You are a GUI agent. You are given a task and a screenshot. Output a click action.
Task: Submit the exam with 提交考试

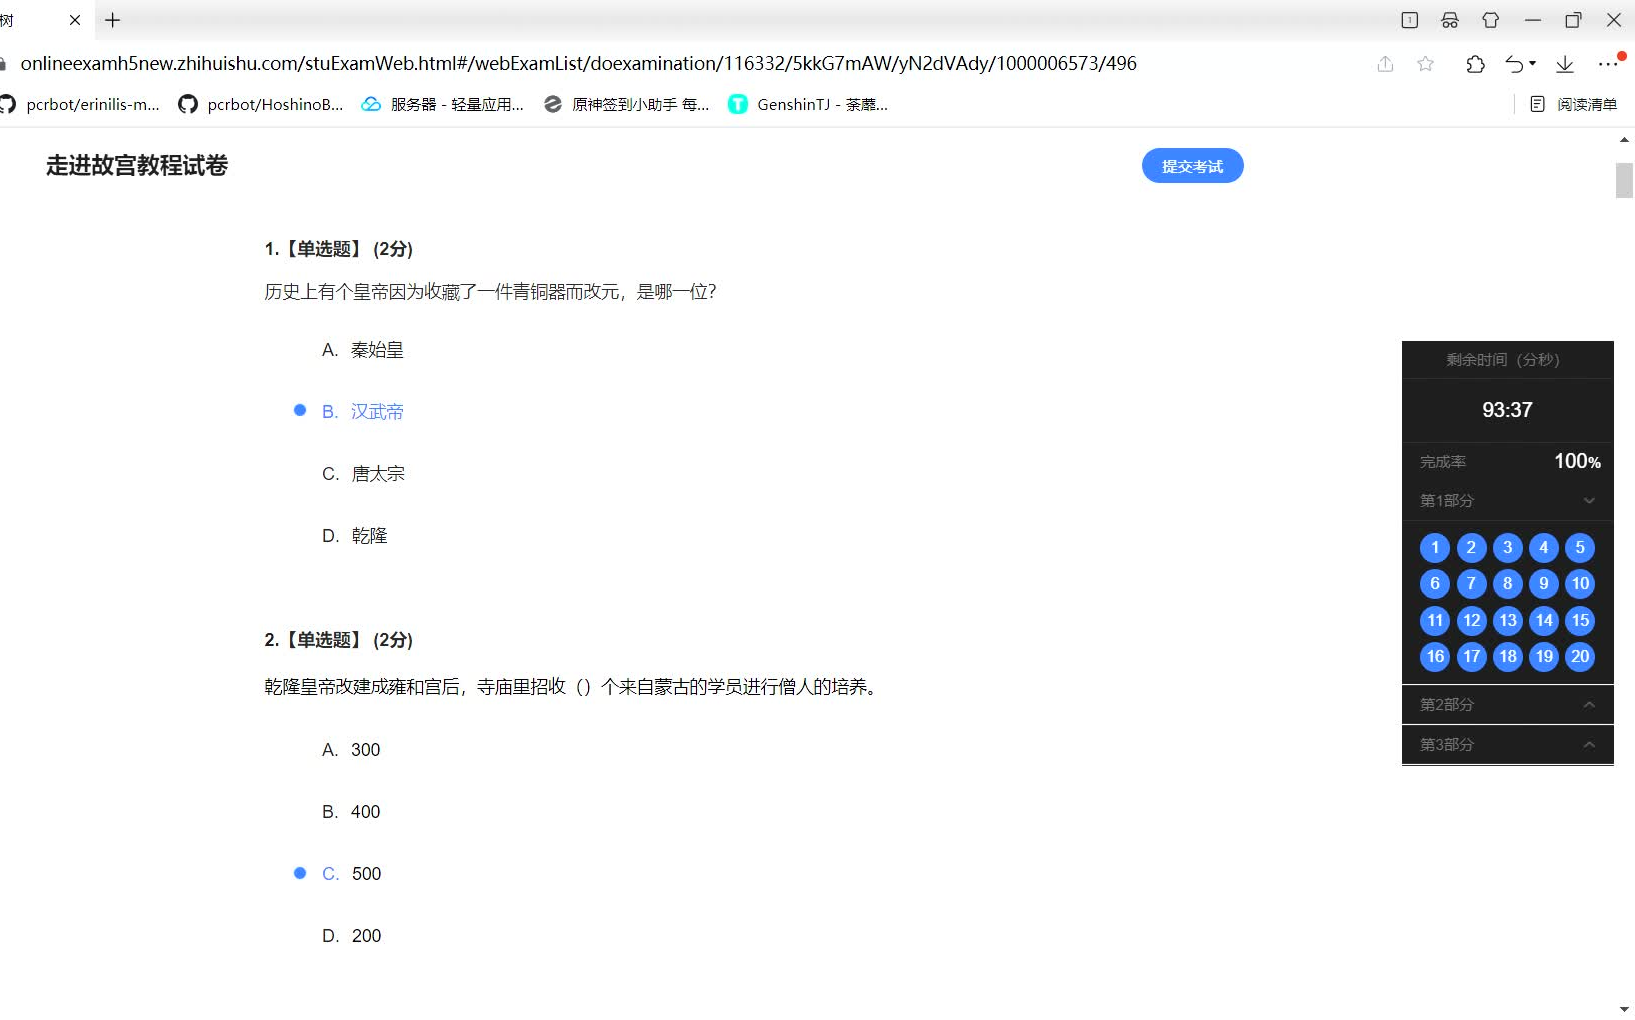coord(1192,166)
